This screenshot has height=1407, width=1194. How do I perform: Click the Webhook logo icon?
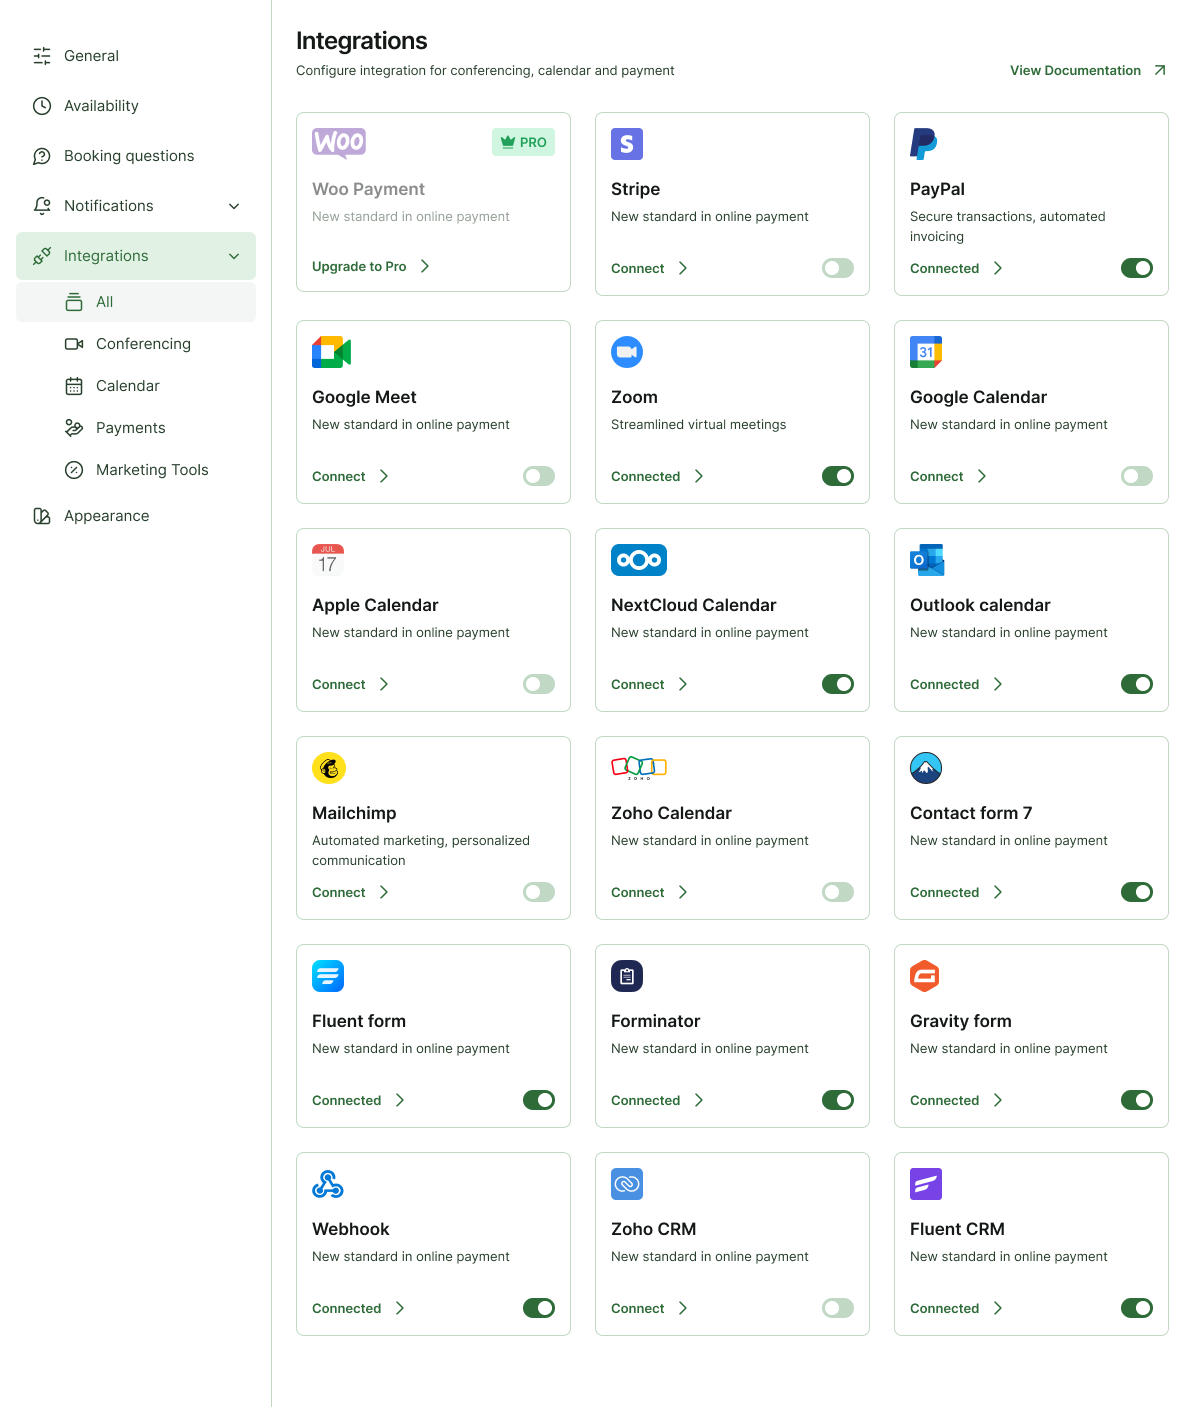point(328,1184)
